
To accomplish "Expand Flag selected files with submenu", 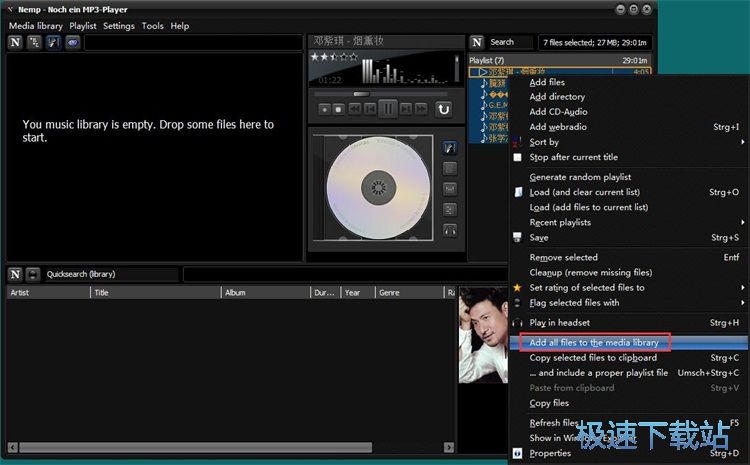I will [x=742, y=303].
